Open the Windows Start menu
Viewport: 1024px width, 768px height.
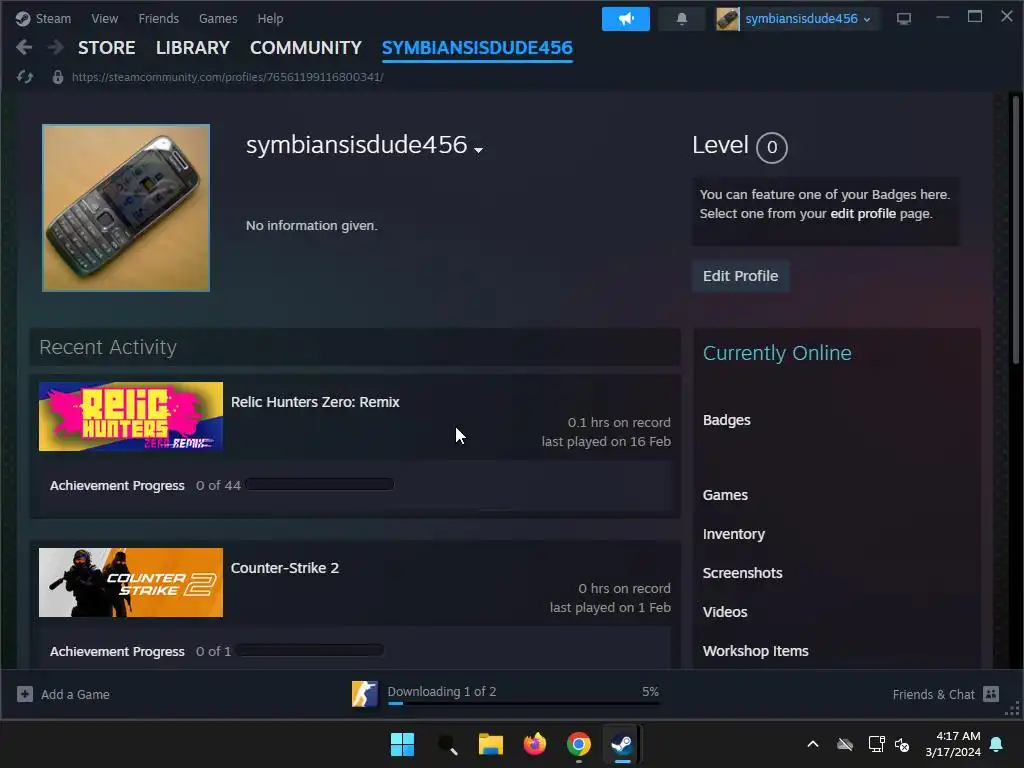coord(402,744)
